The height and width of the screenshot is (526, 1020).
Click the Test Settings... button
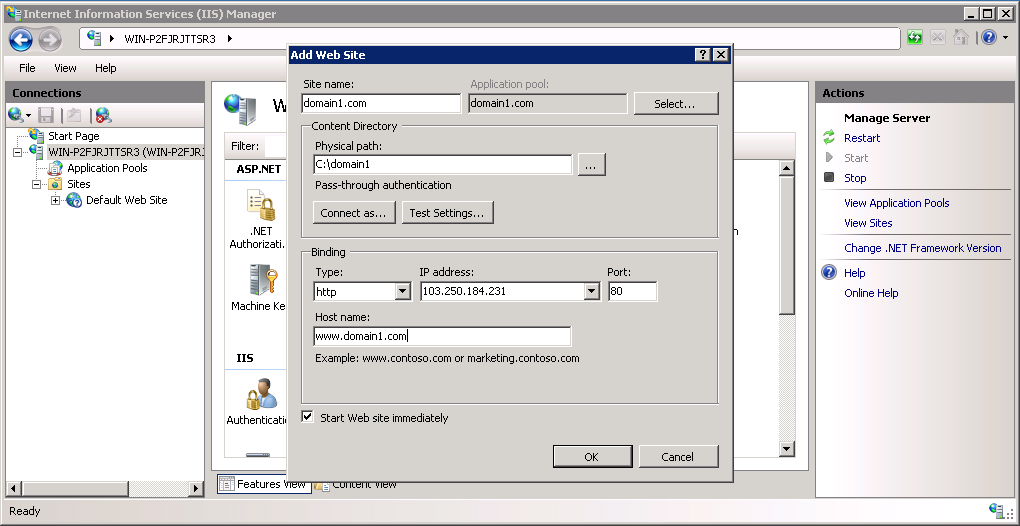click(x=447, y=213)
